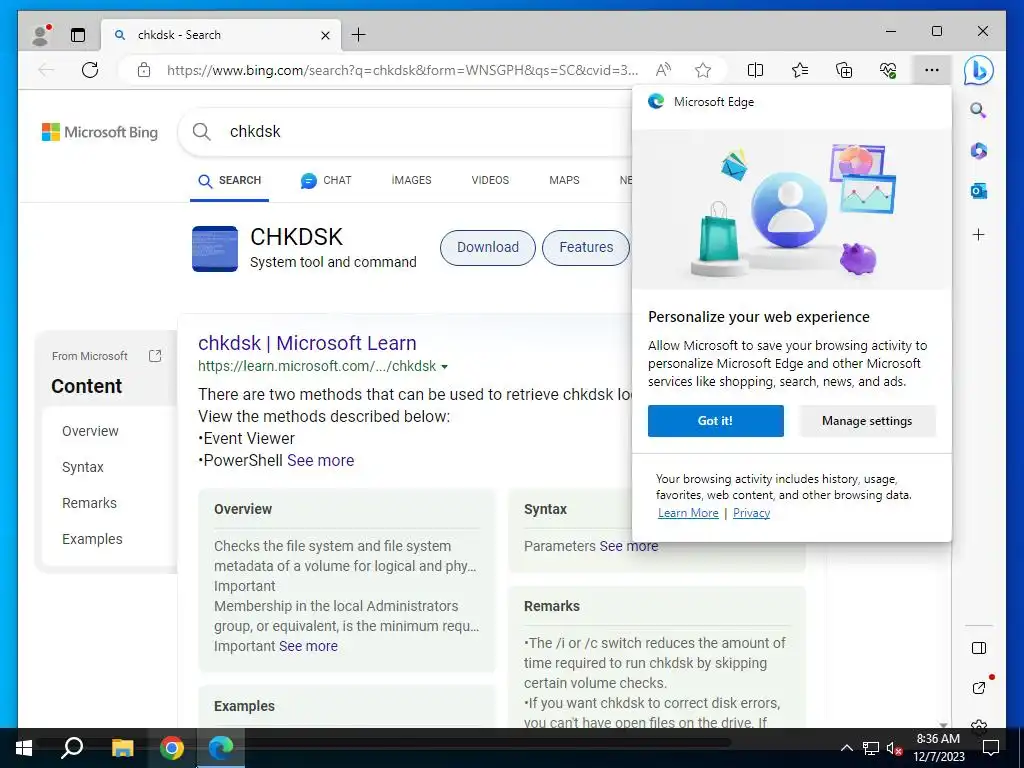
Task: Switch to the CHAT tab
Action: pyautogui.click(x=326, y=180)
